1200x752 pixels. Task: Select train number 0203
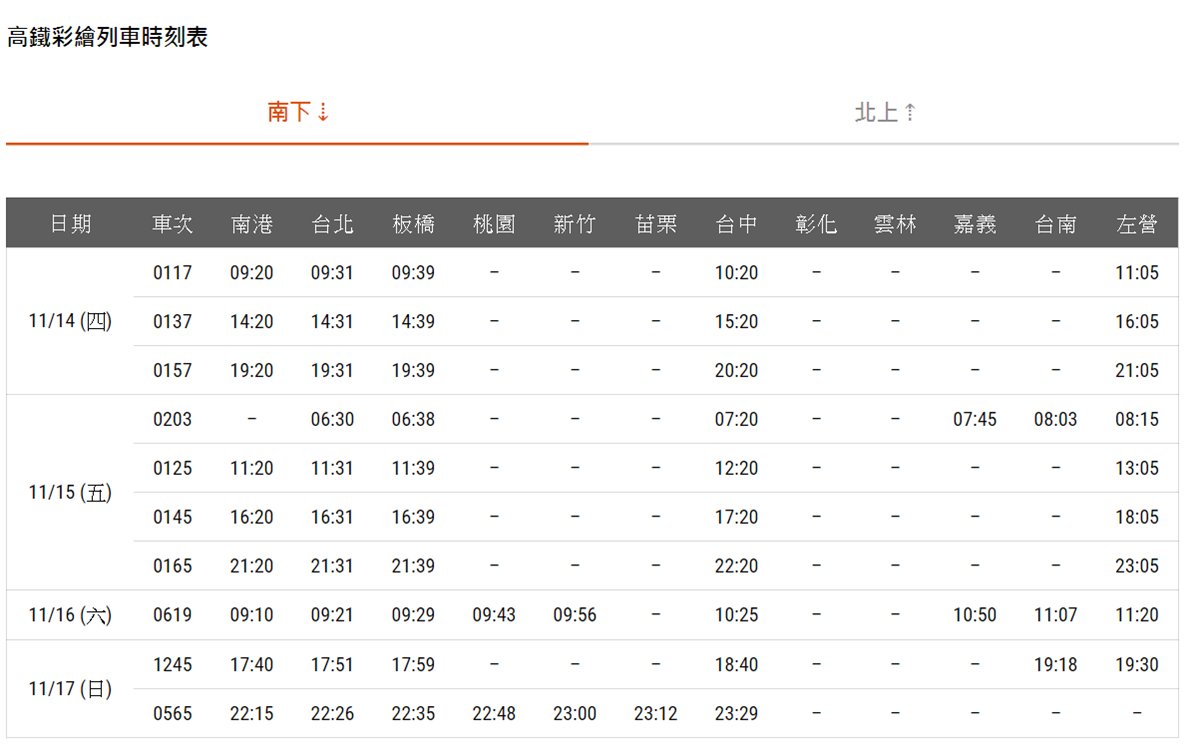172,419
